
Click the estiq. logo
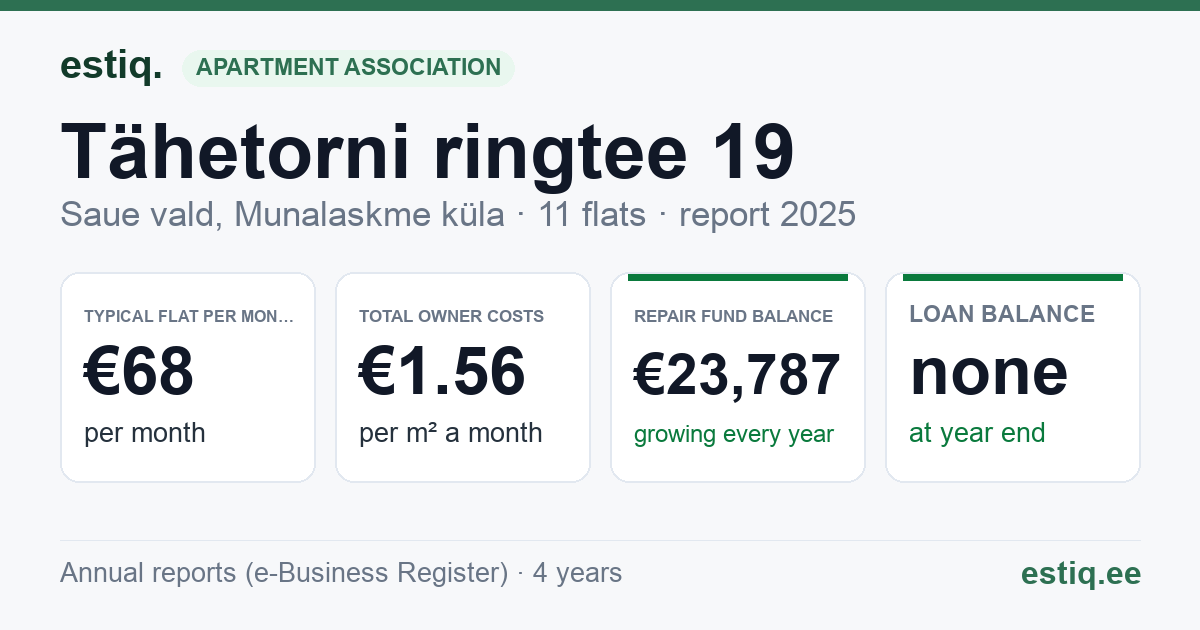click(x=111, y=66)
